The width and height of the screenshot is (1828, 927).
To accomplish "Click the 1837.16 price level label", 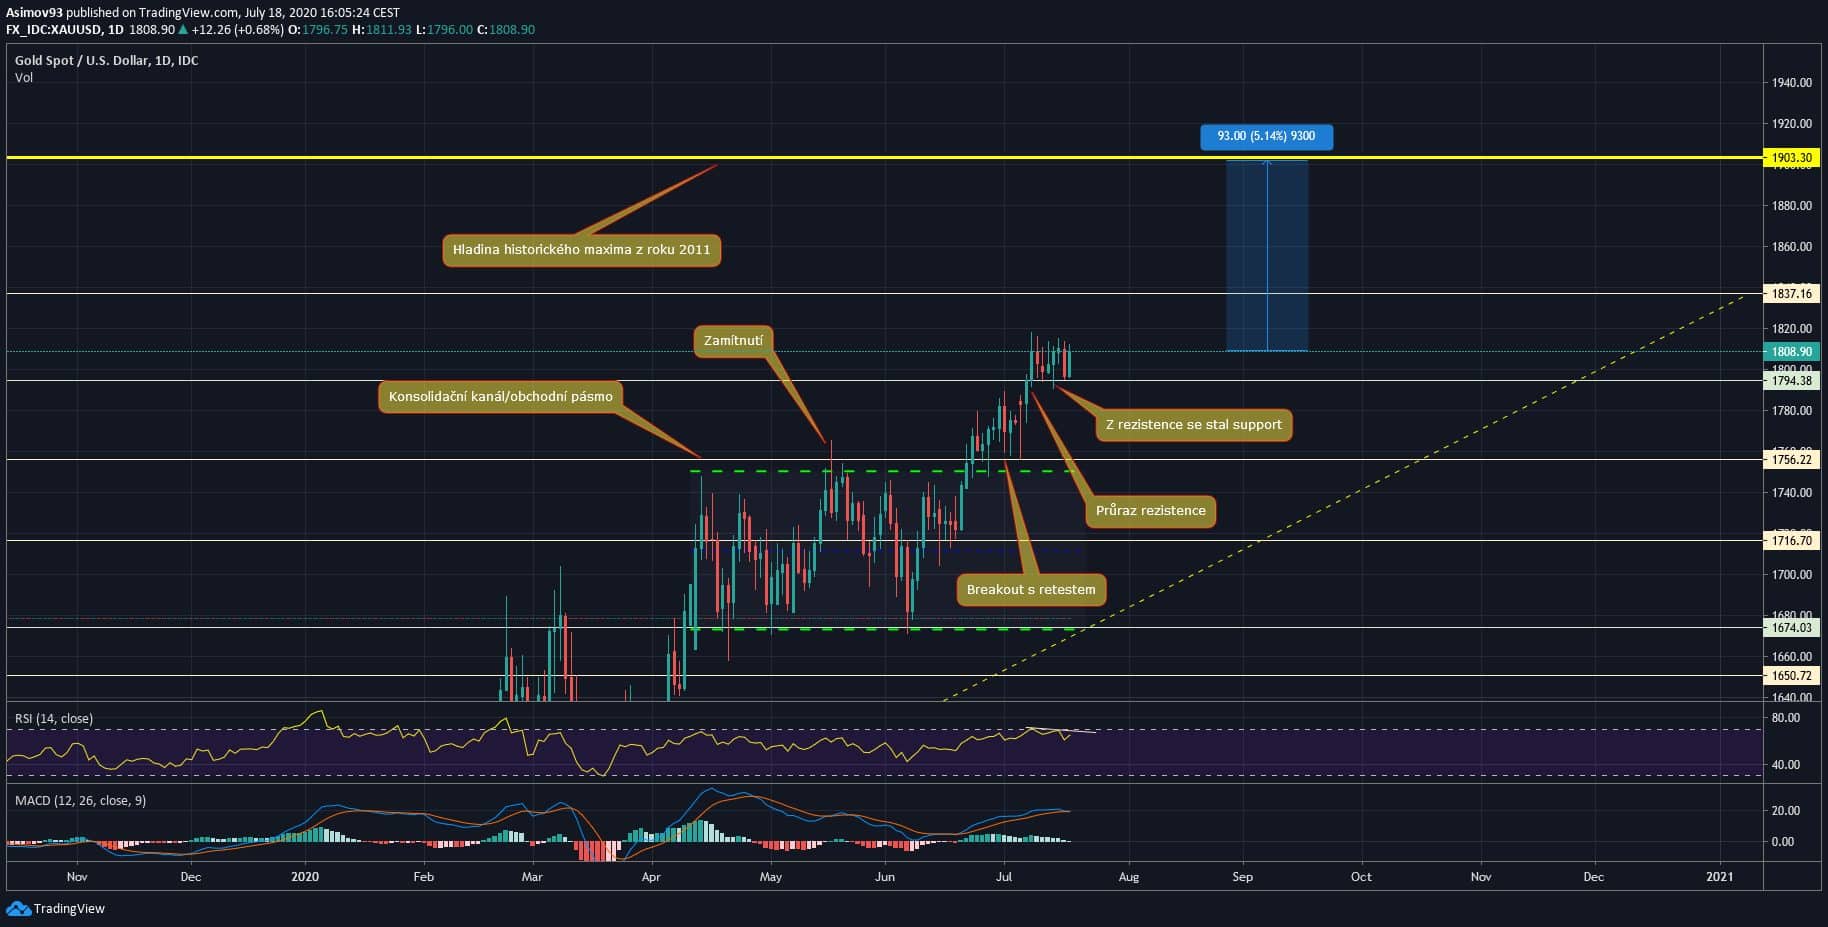I will pyautogui.click(x=1791, y=294).
